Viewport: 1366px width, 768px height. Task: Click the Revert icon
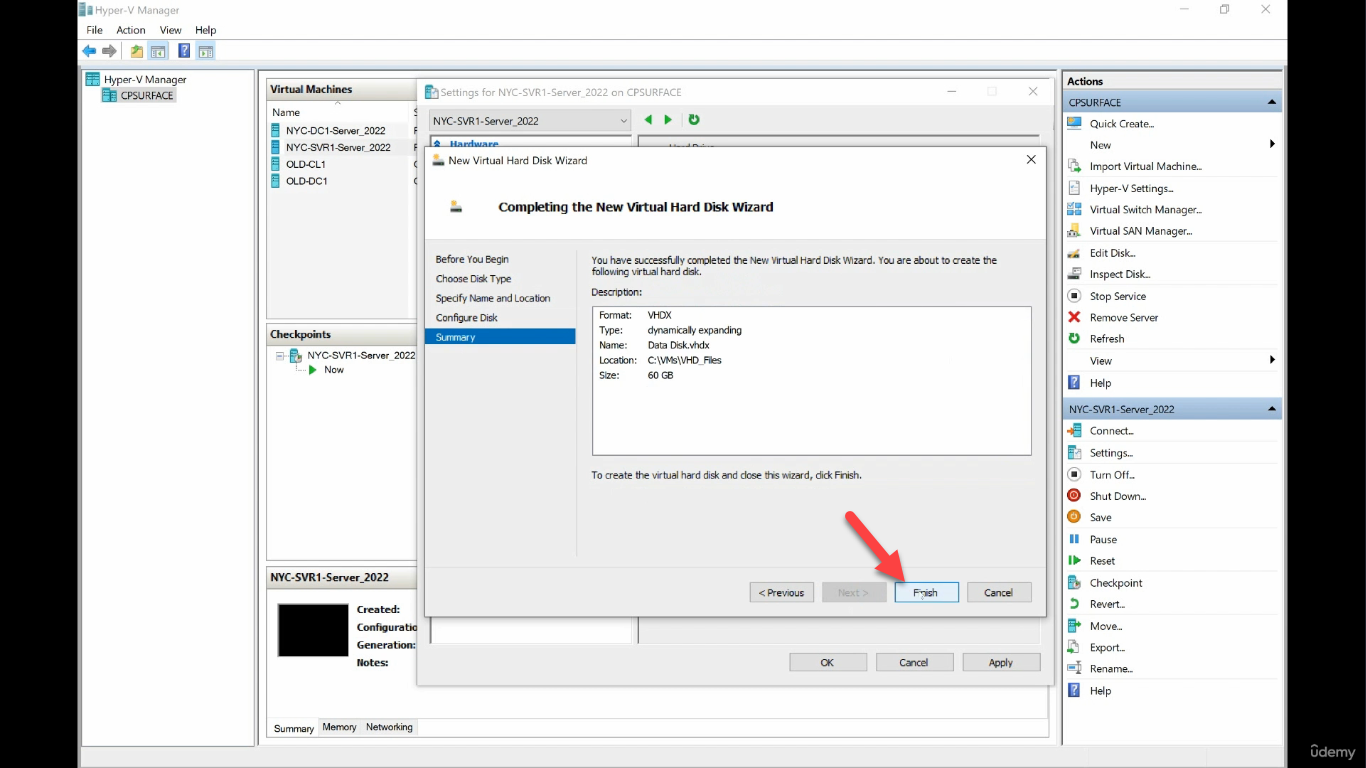[x=1074, y=604]
